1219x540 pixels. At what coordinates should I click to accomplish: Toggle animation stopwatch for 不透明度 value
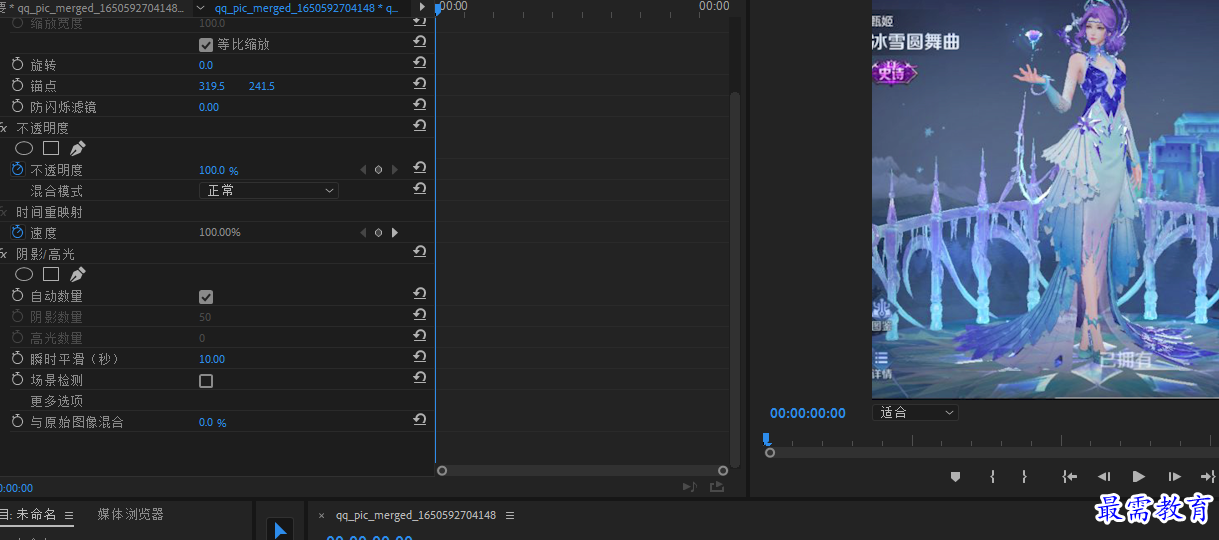tap(17, 170)
